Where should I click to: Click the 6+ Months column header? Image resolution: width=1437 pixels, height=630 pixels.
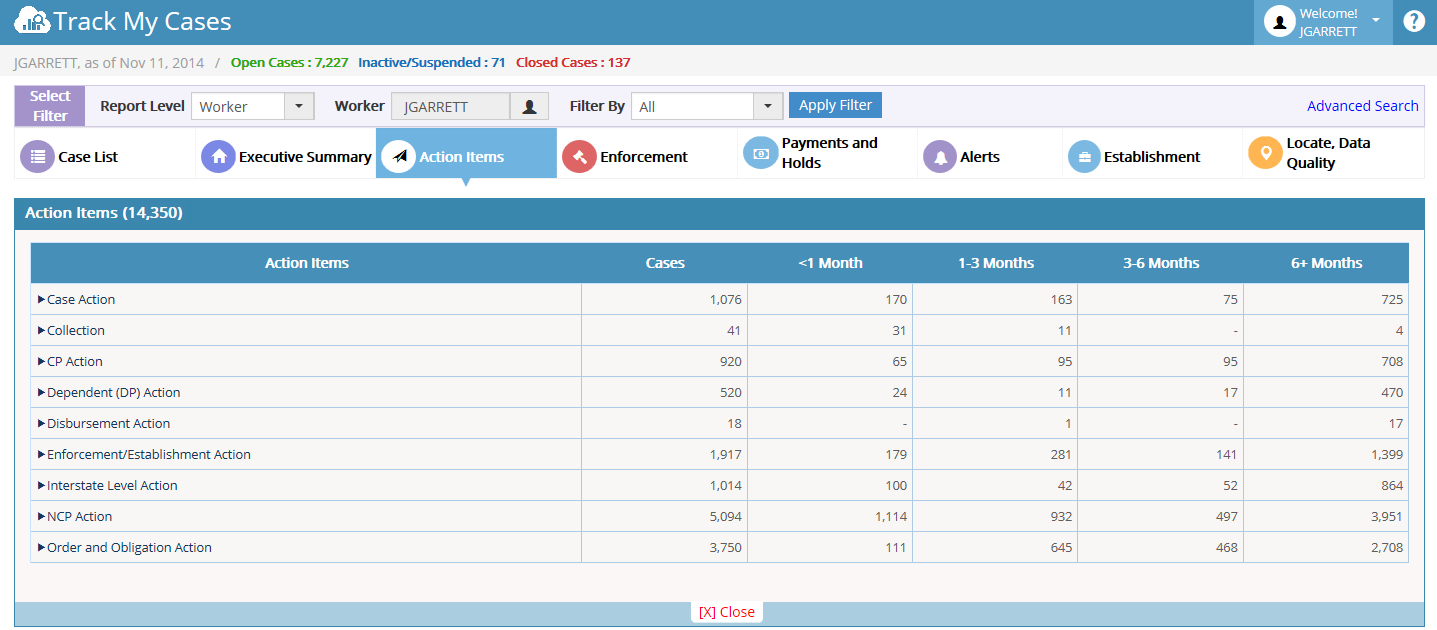point(1326,263)
